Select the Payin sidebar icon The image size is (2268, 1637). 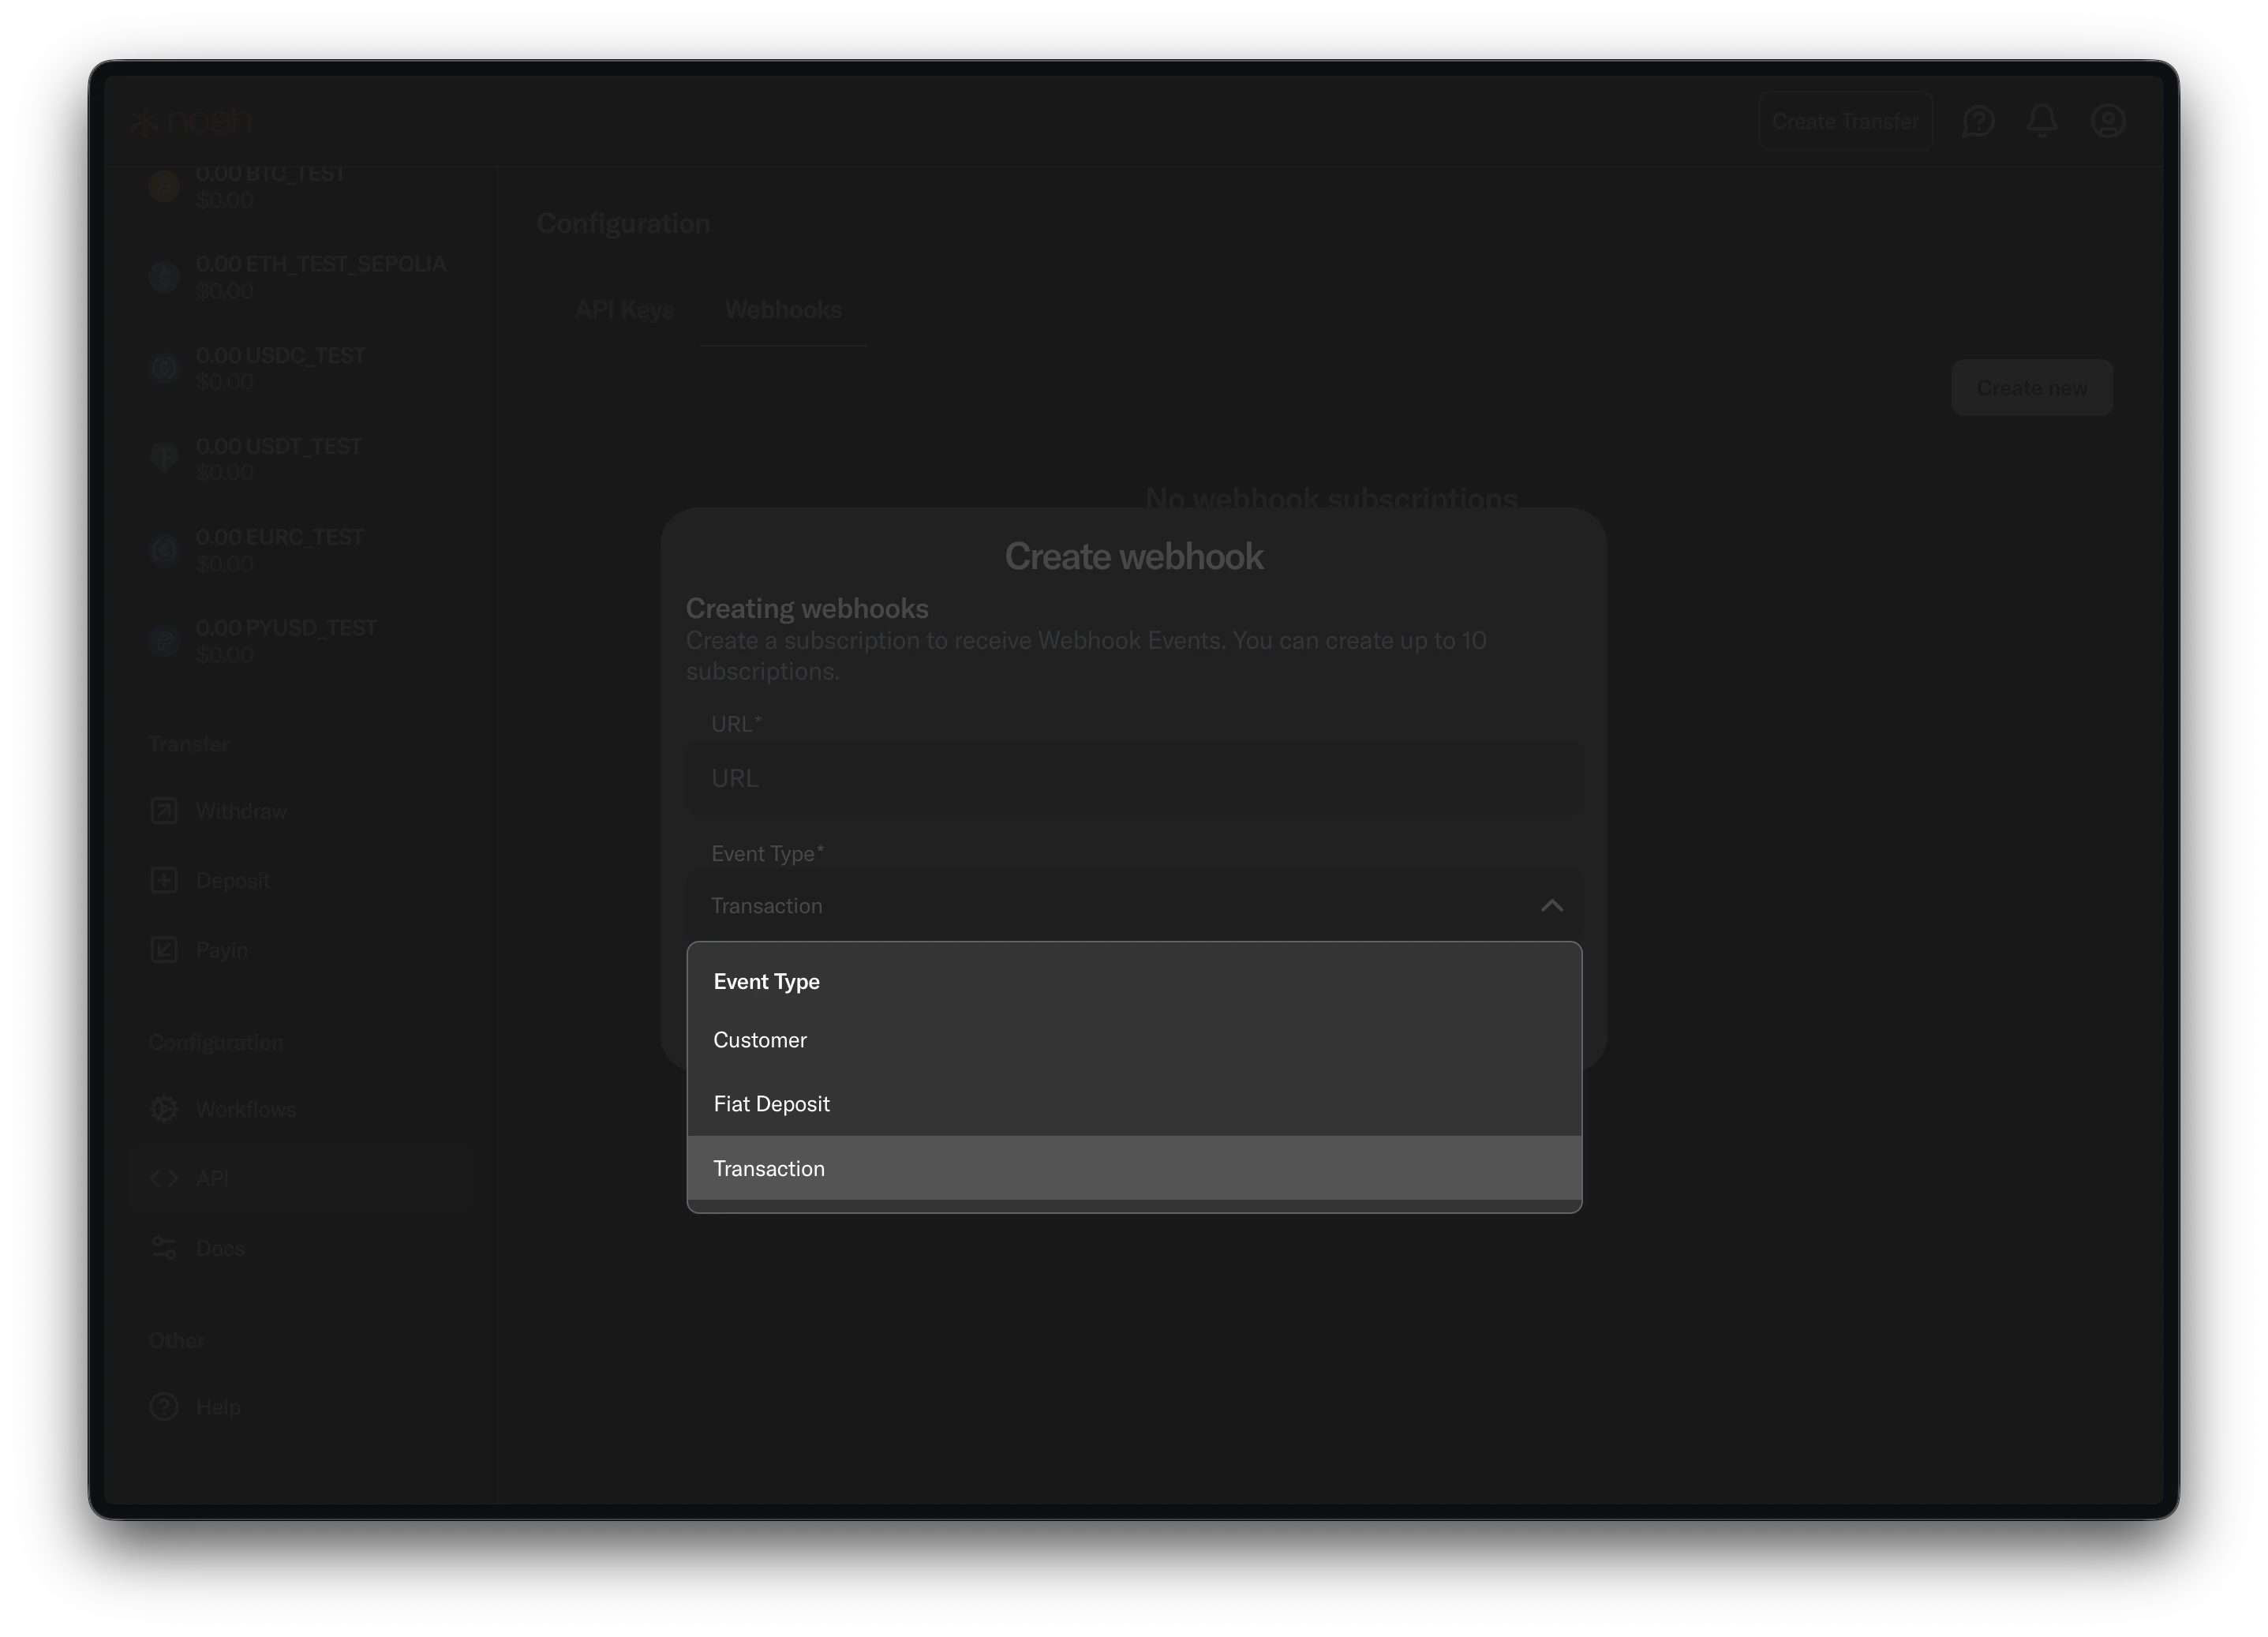coord(164,950)
